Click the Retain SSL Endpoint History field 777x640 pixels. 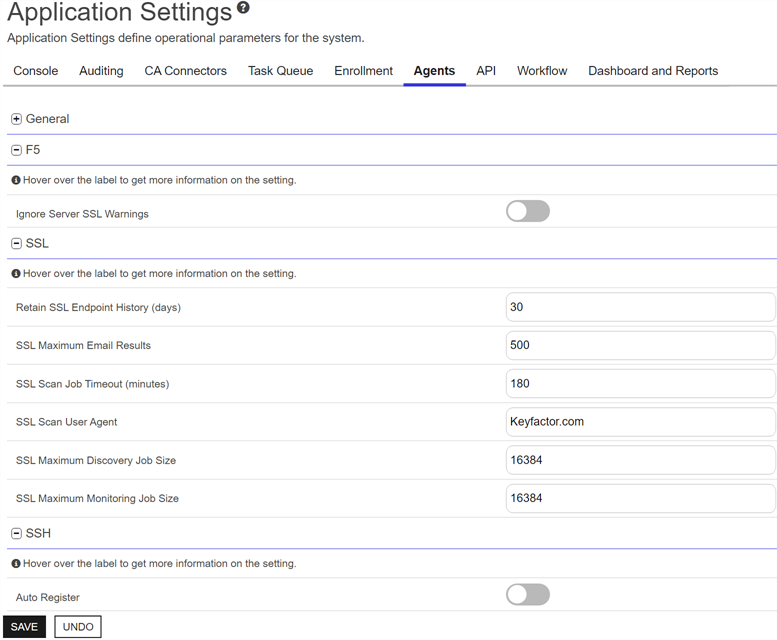[640, 307]
